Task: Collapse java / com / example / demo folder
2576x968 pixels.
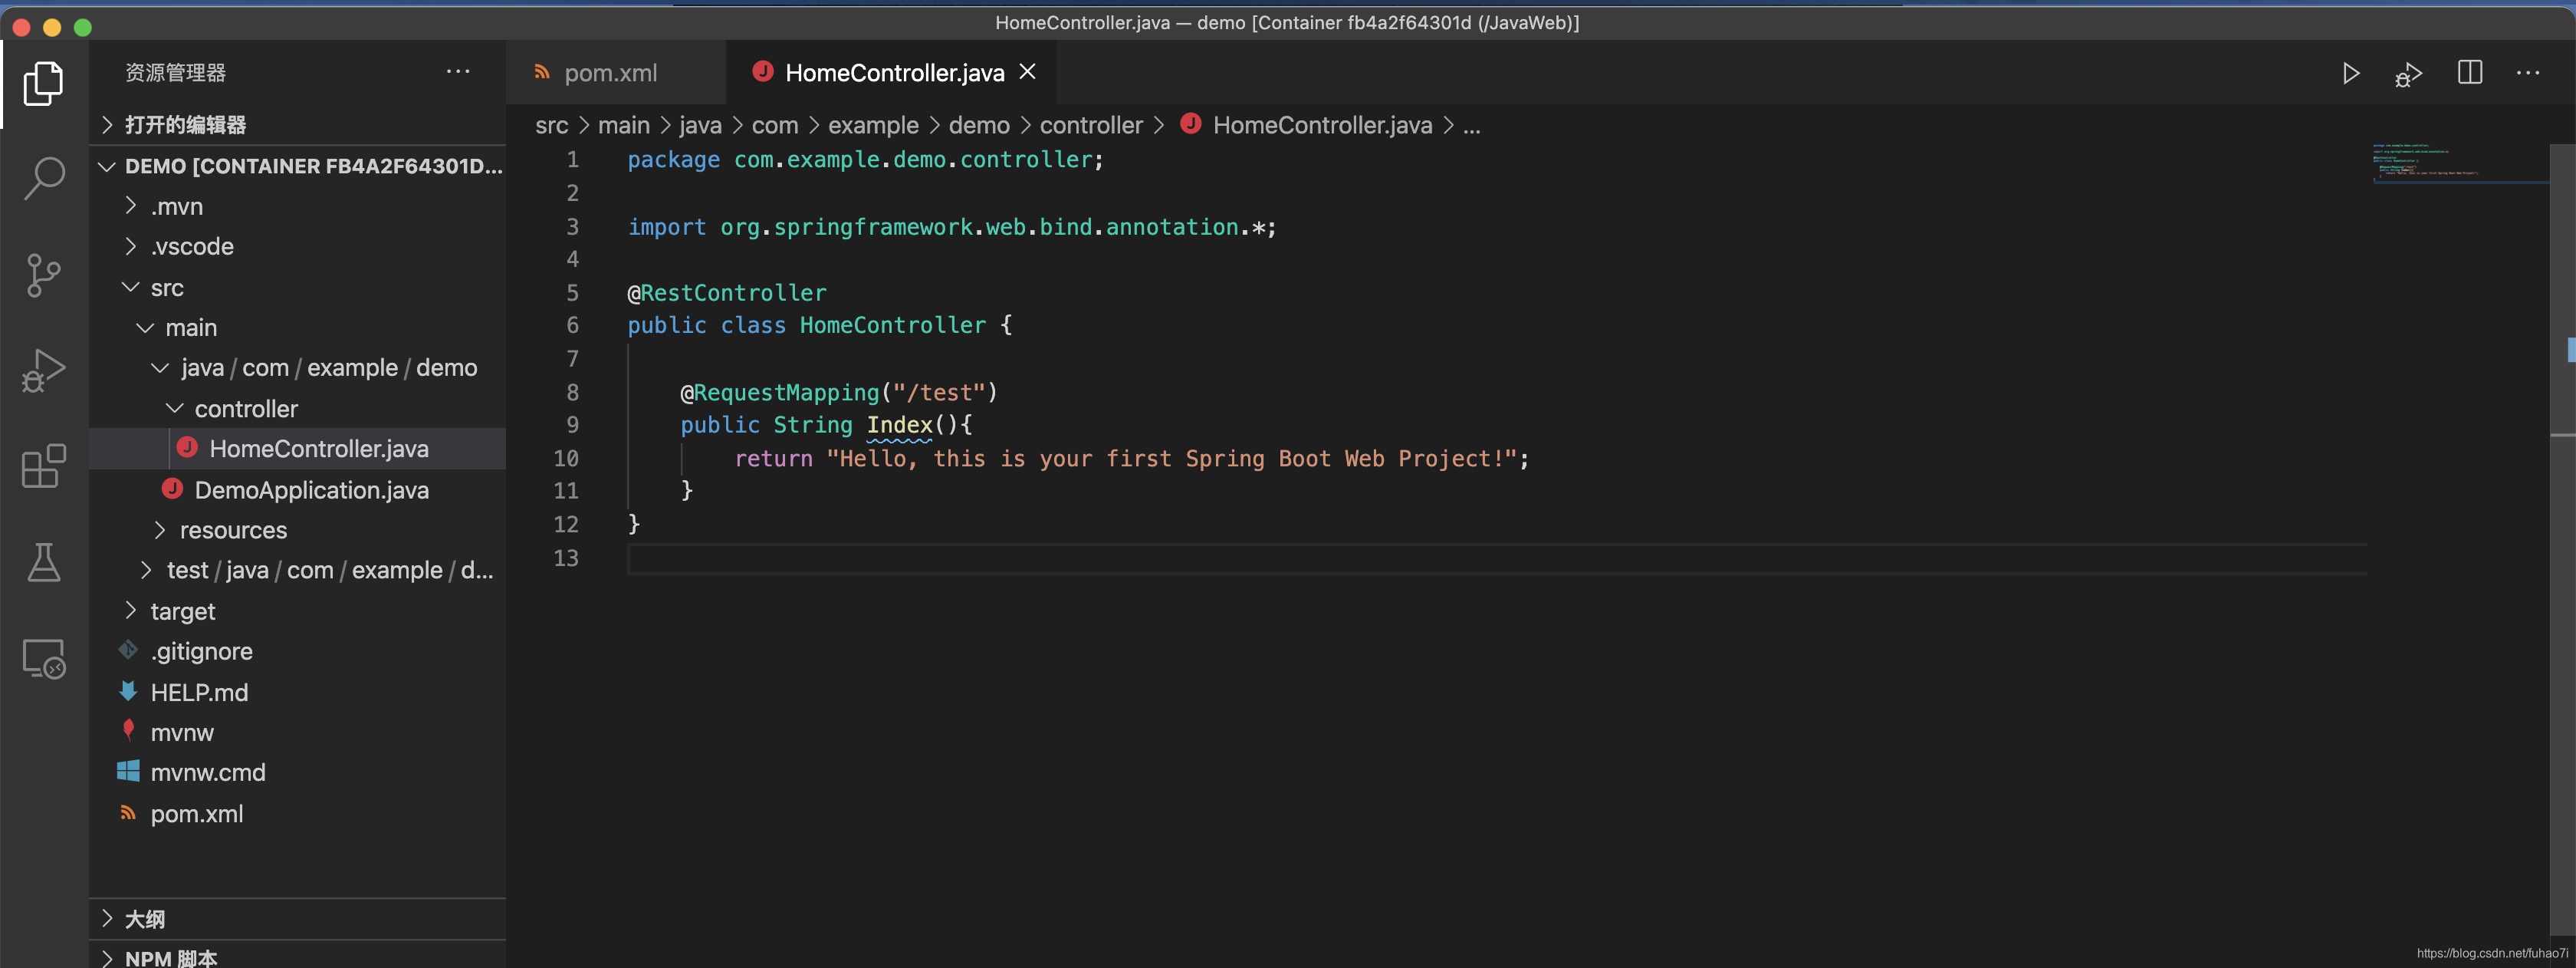Action: [x=297, y=368]
